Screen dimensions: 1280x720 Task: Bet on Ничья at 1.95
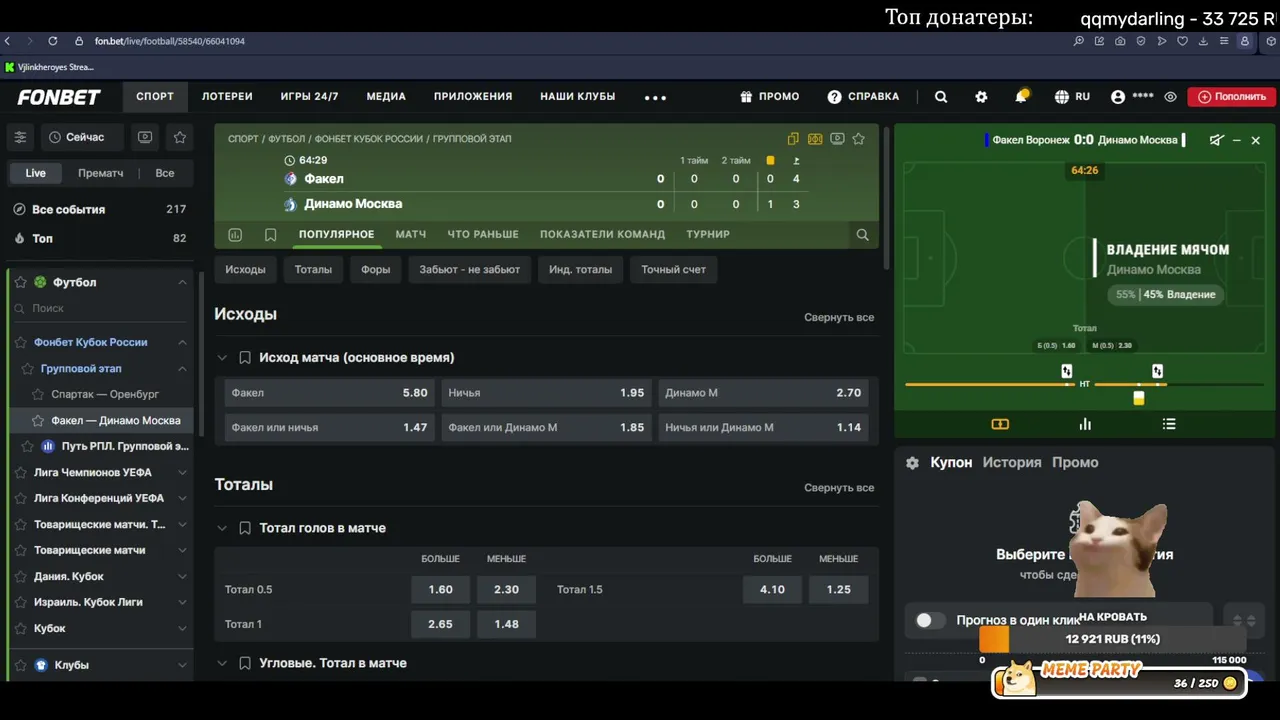[546, 393]
